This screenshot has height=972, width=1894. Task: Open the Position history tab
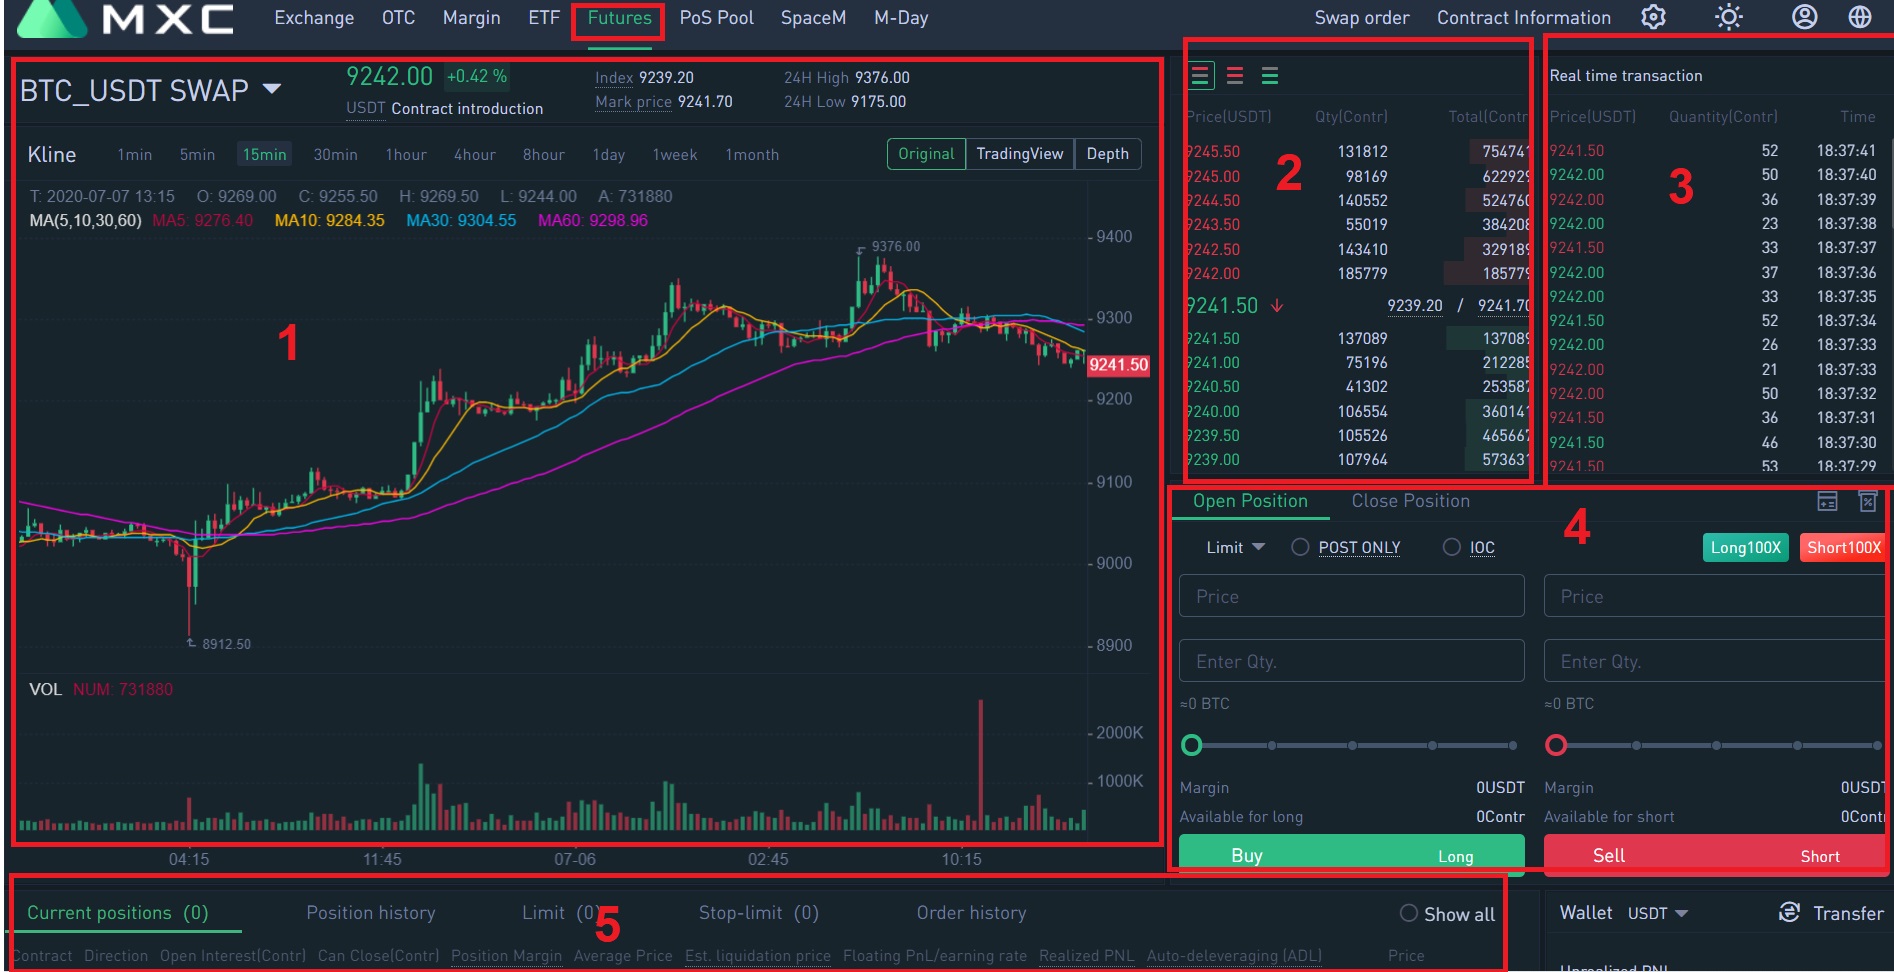[x=370, y=913]
